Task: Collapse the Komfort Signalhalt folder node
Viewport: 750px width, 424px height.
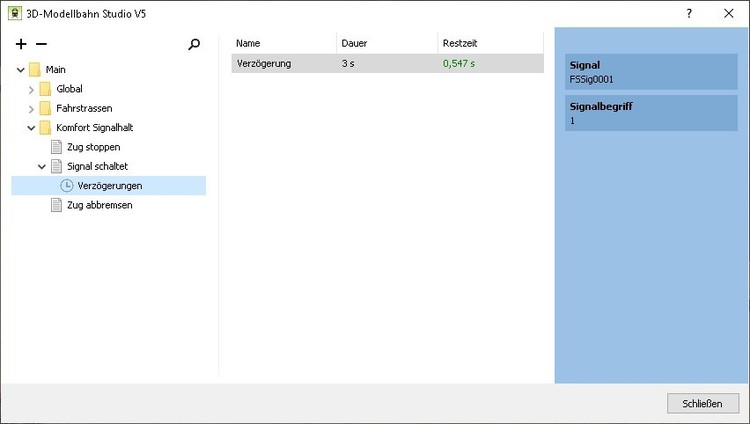Action: click(31, 128)
